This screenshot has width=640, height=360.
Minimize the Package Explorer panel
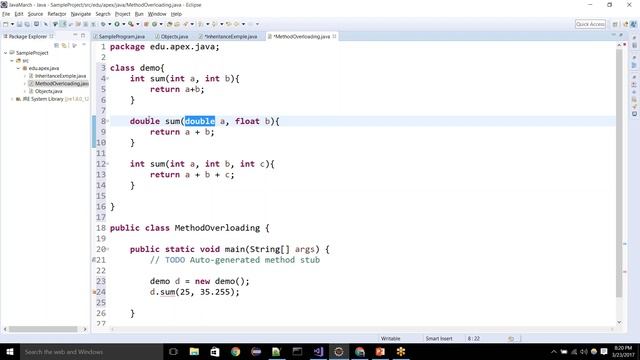pos(75,36)
